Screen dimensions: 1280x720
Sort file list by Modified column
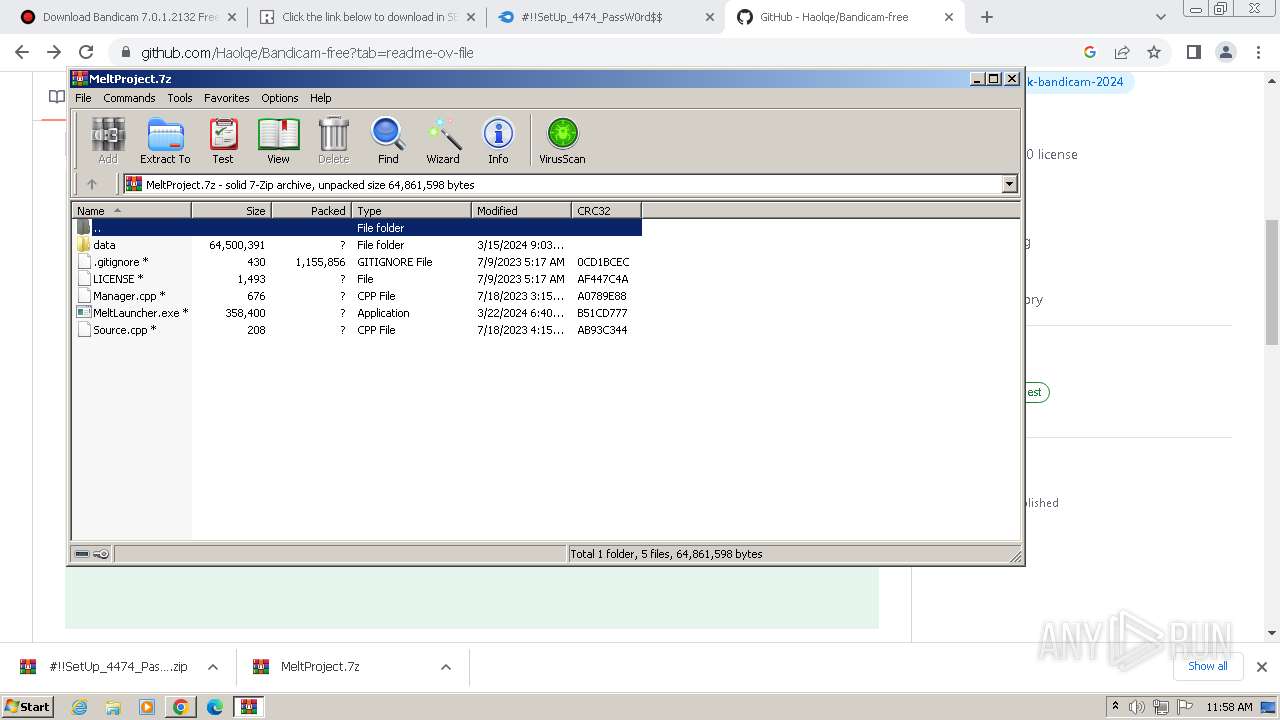point(521,210)
